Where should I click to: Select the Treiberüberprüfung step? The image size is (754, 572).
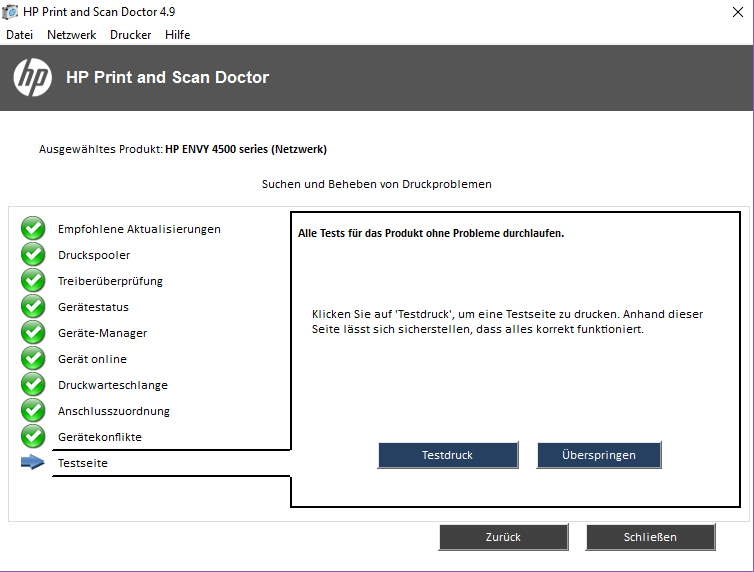pyautogui.click(x=110, y=281)
